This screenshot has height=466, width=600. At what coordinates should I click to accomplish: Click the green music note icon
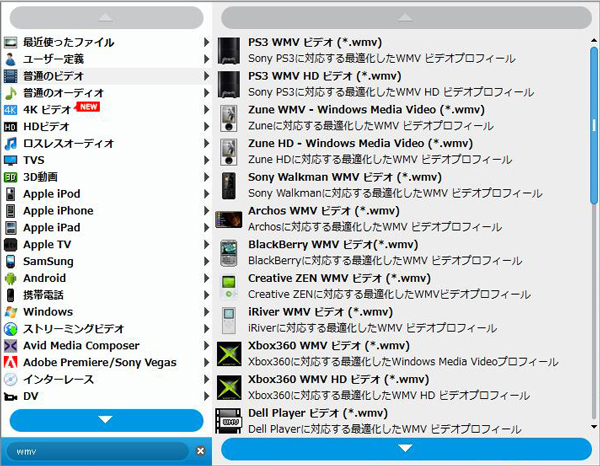tap(11, 93)
